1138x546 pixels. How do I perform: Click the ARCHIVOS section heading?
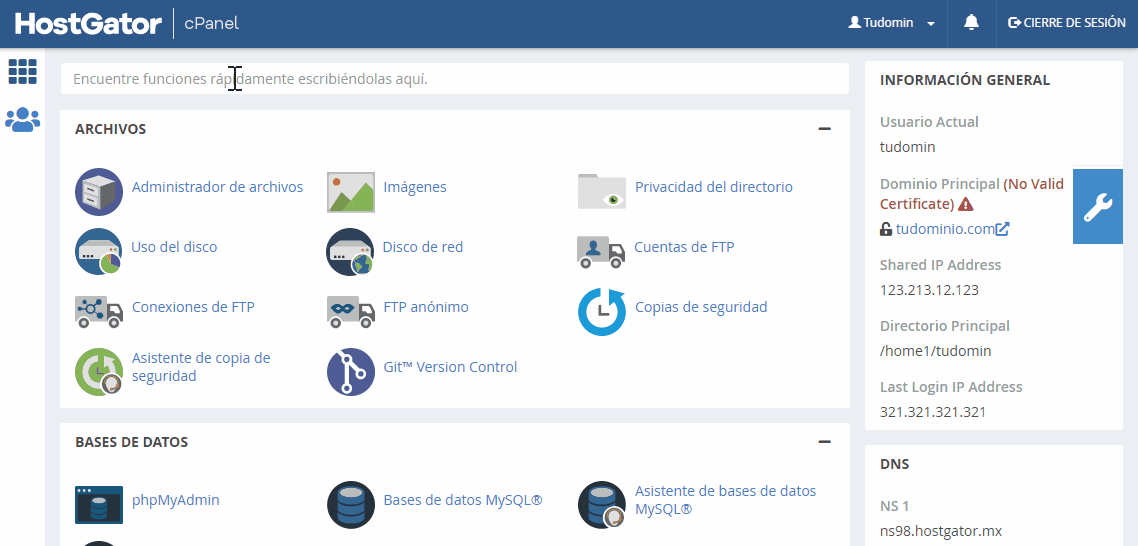click(x=110, y=129)
